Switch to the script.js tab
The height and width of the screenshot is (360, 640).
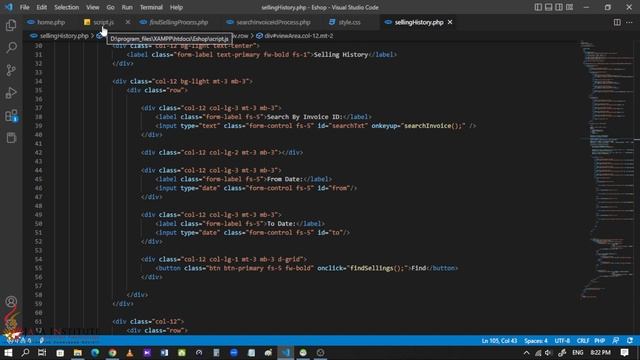click(103, 22)
